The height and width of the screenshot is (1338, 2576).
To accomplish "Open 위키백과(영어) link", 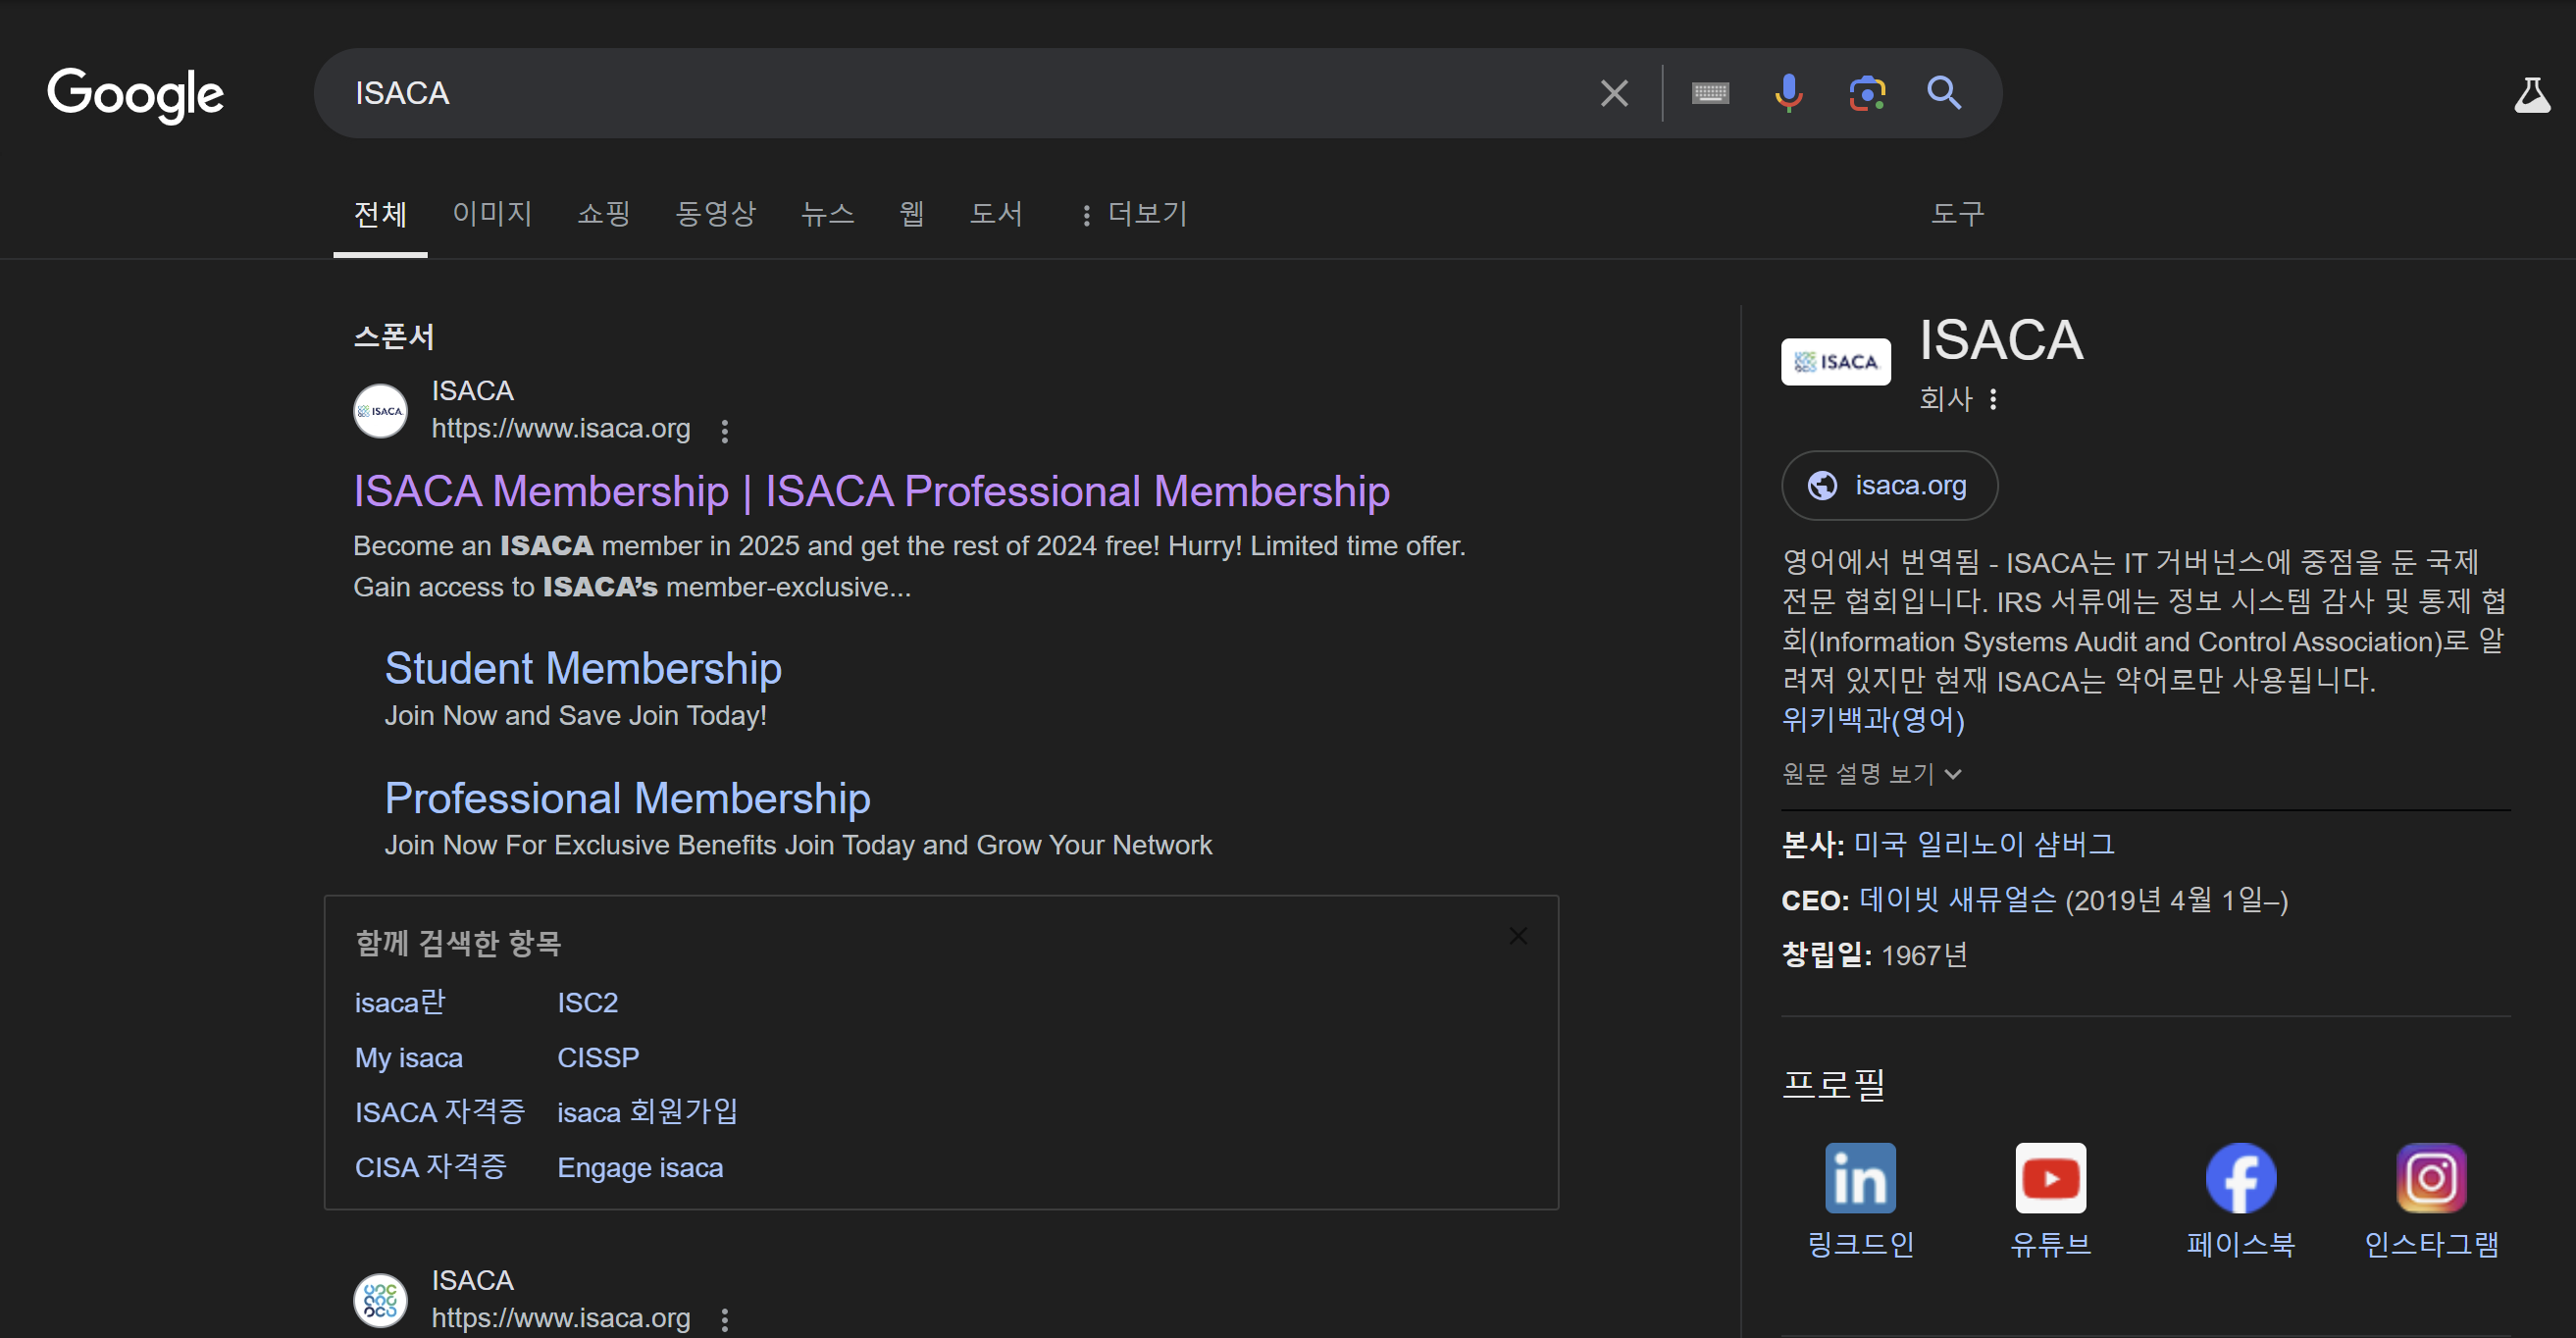I will [x=1873, y=719].
